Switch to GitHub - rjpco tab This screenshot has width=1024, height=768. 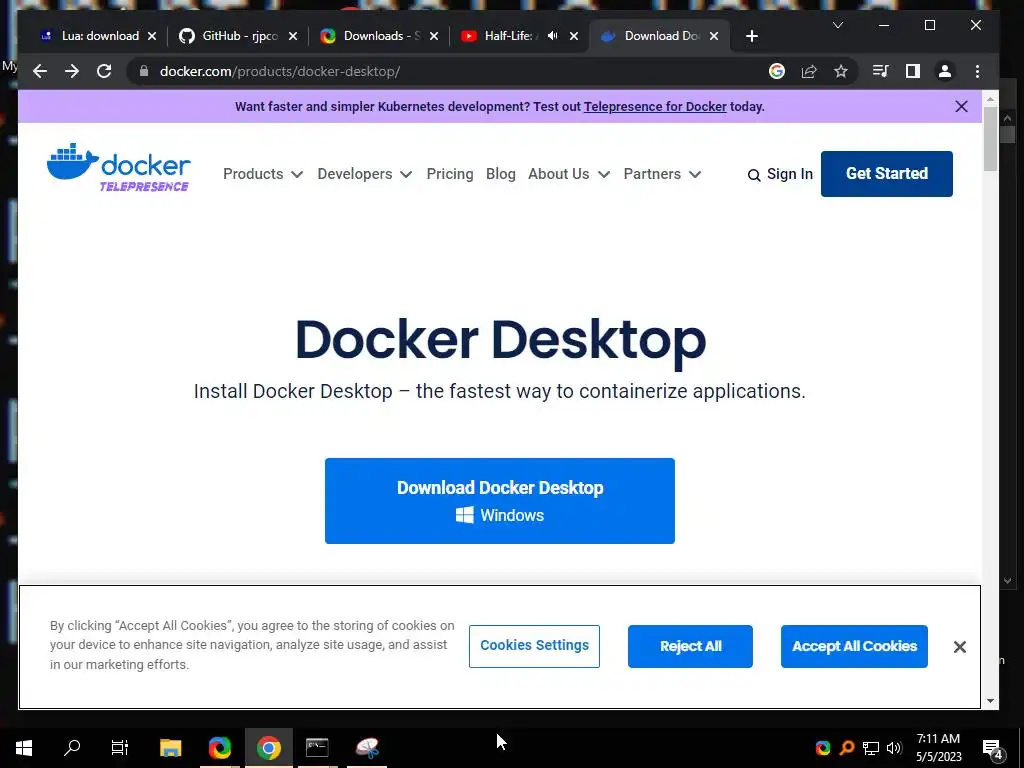pyautogui.click(x=238, y=36)
